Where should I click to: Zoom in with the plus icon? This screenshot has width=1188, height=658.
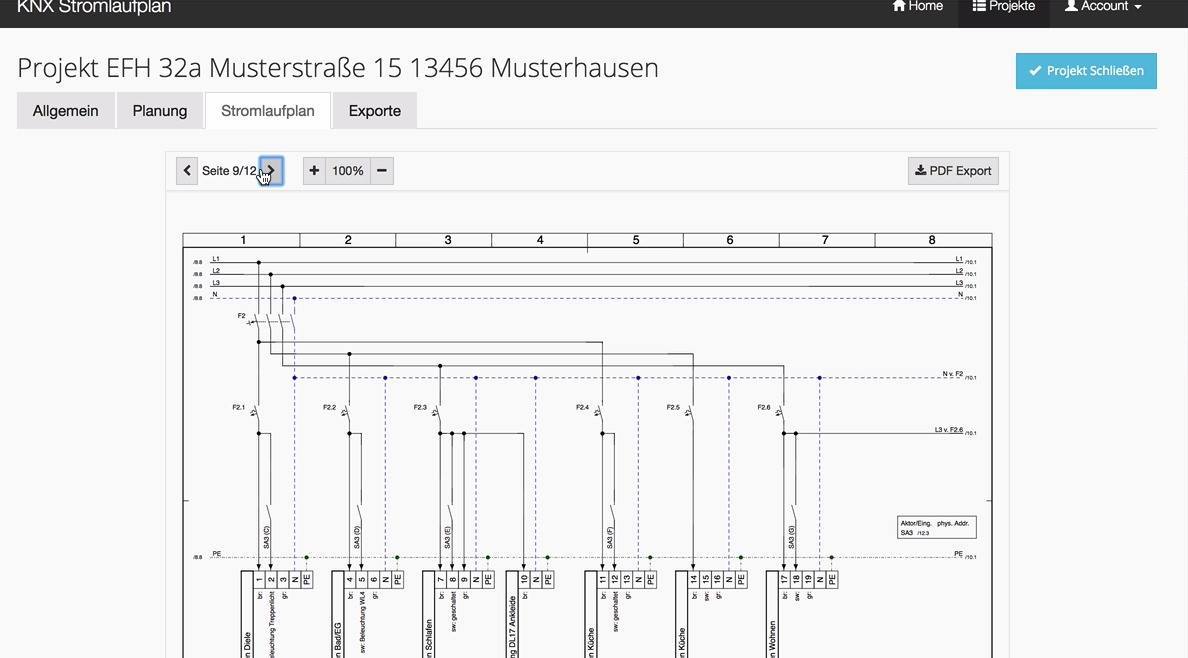314,171
